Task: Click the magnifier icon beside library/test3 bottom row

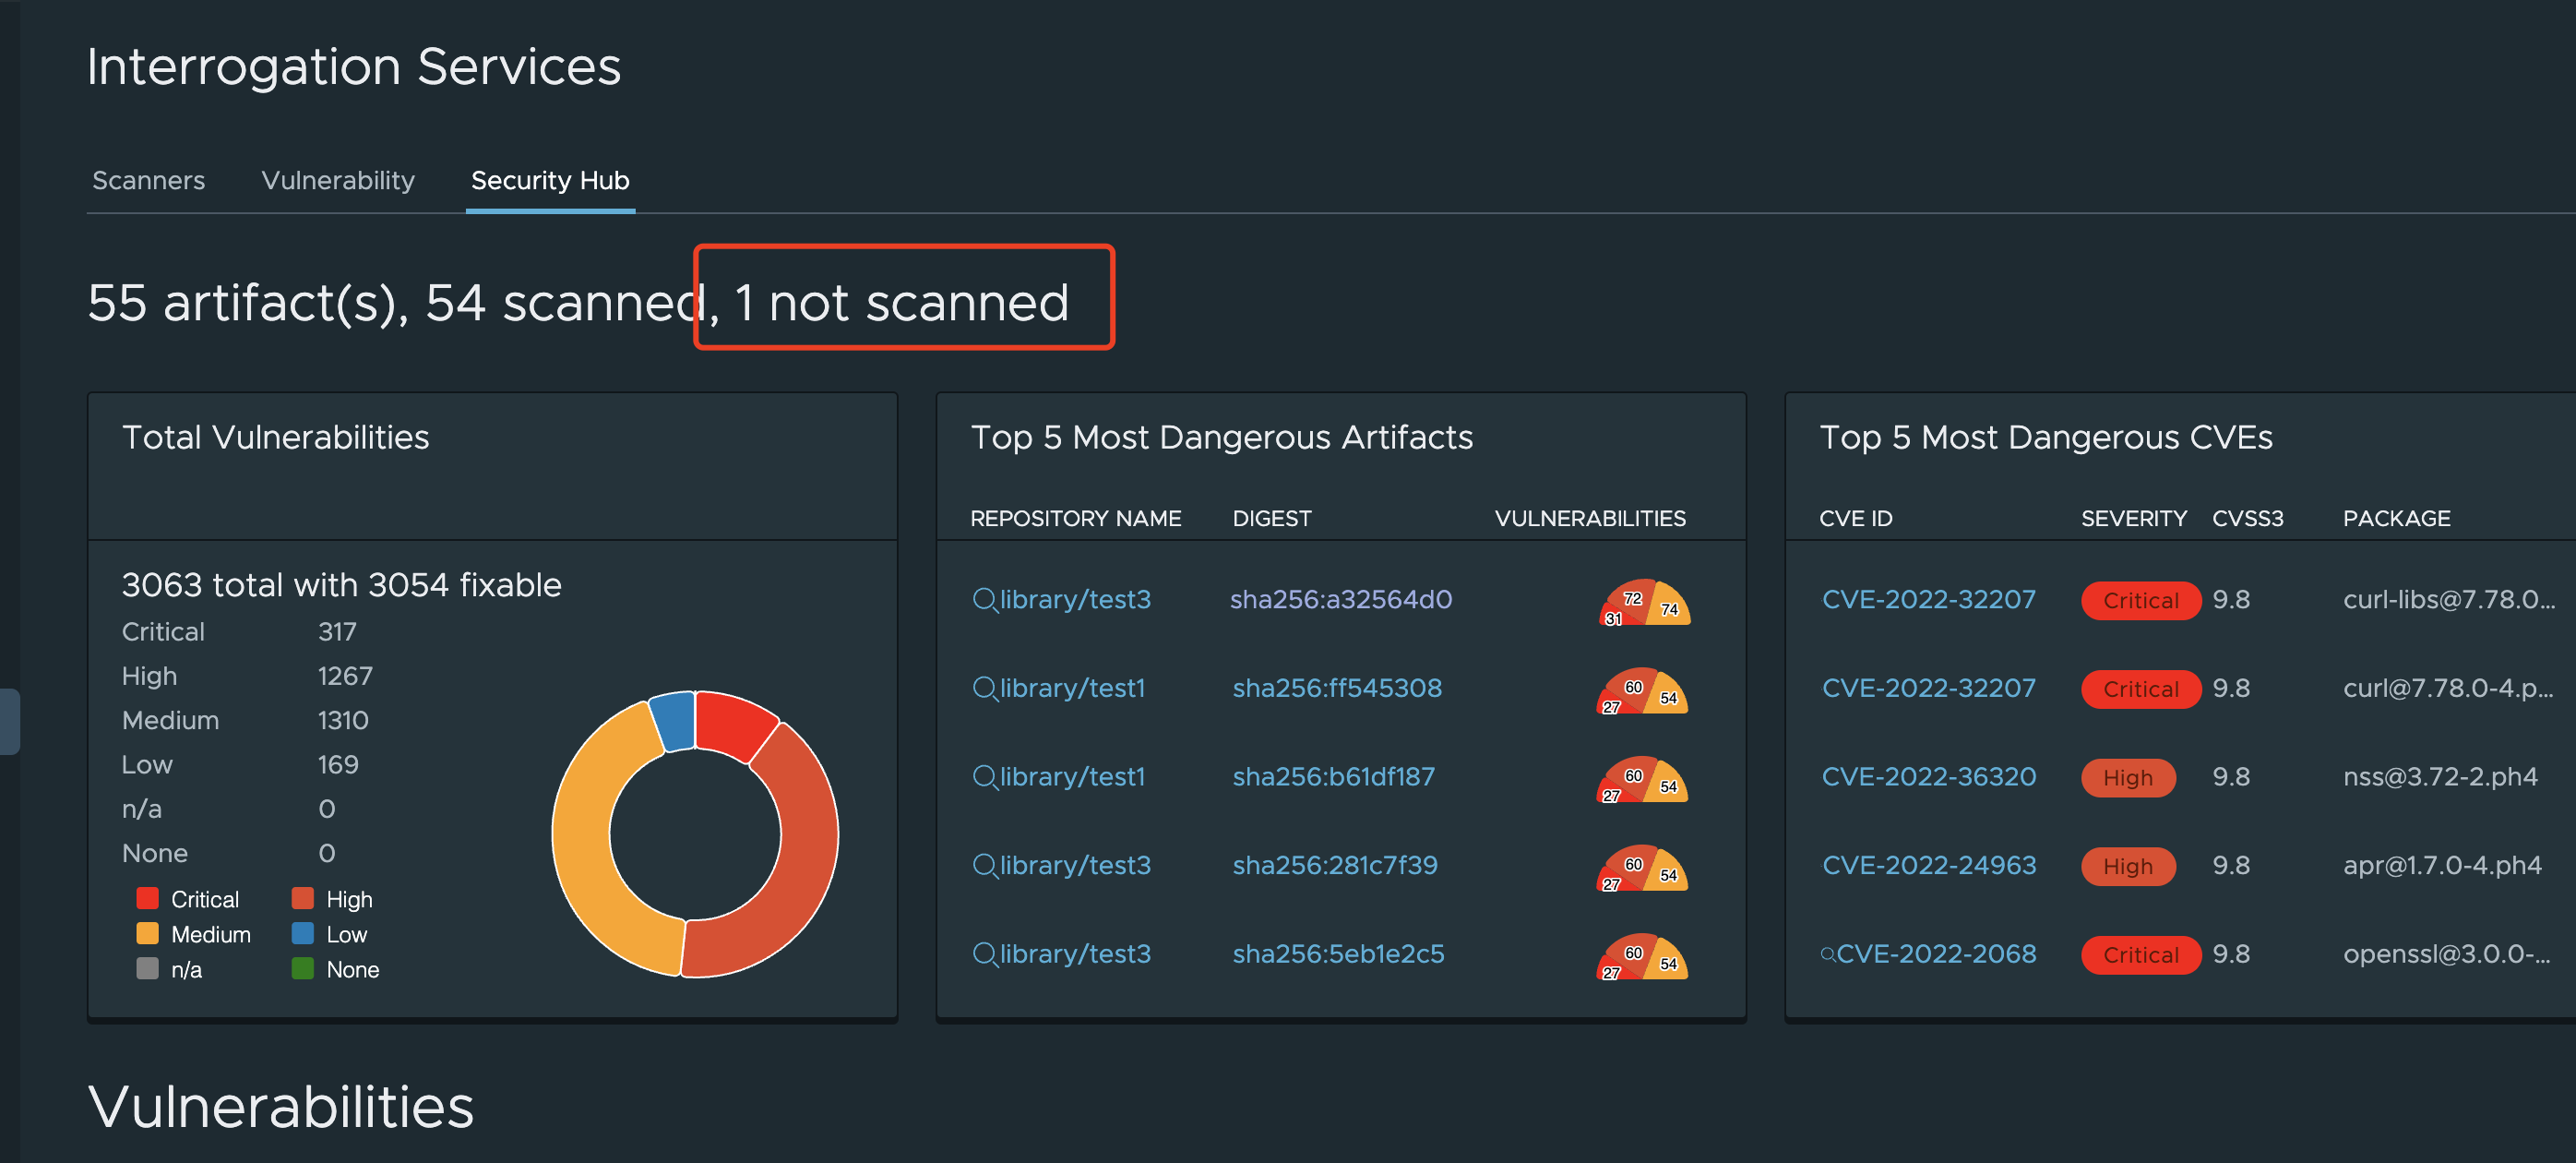Action: tap(984, 954)
